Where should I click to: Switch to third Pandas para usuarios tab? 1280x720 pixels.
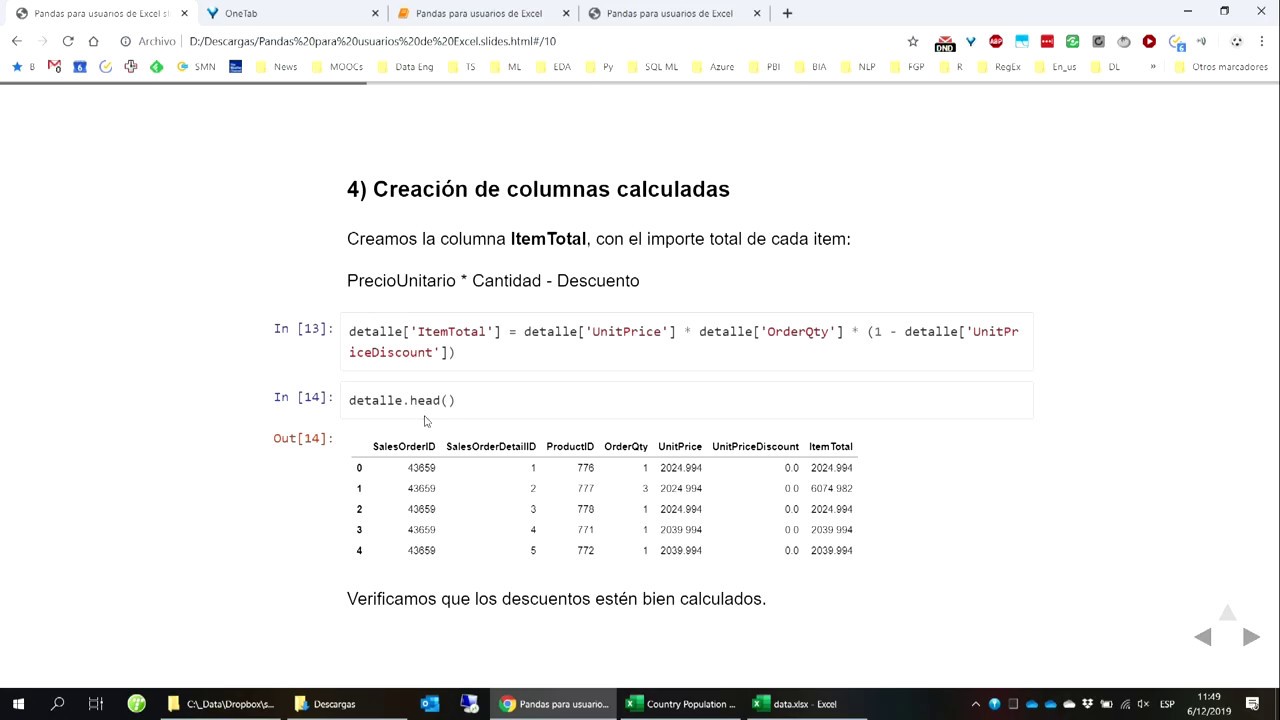coord(479,14)
